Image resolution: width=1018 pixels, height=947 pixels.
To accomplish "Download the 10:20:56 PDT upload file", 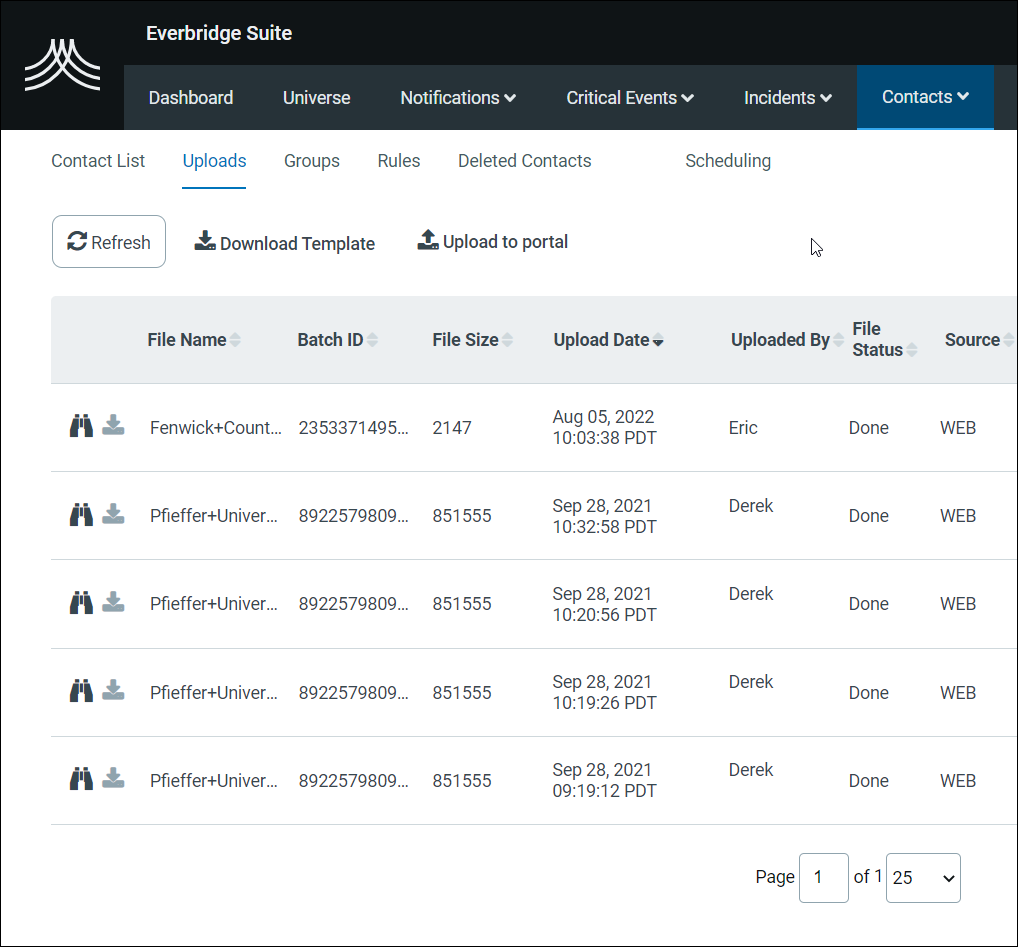I will pos(114,603).
